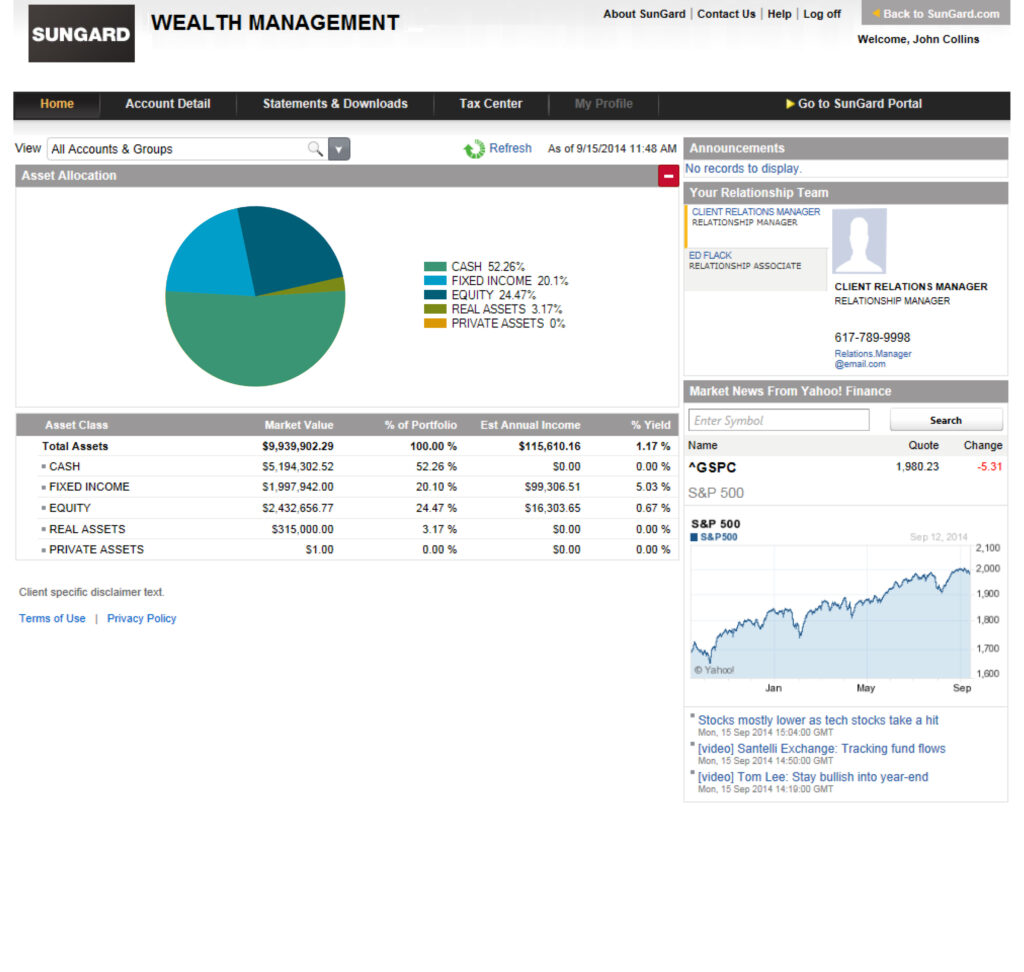Open the About SunGard link
The width and height of the screenshot is (1024, 972).
click(644, 14)
